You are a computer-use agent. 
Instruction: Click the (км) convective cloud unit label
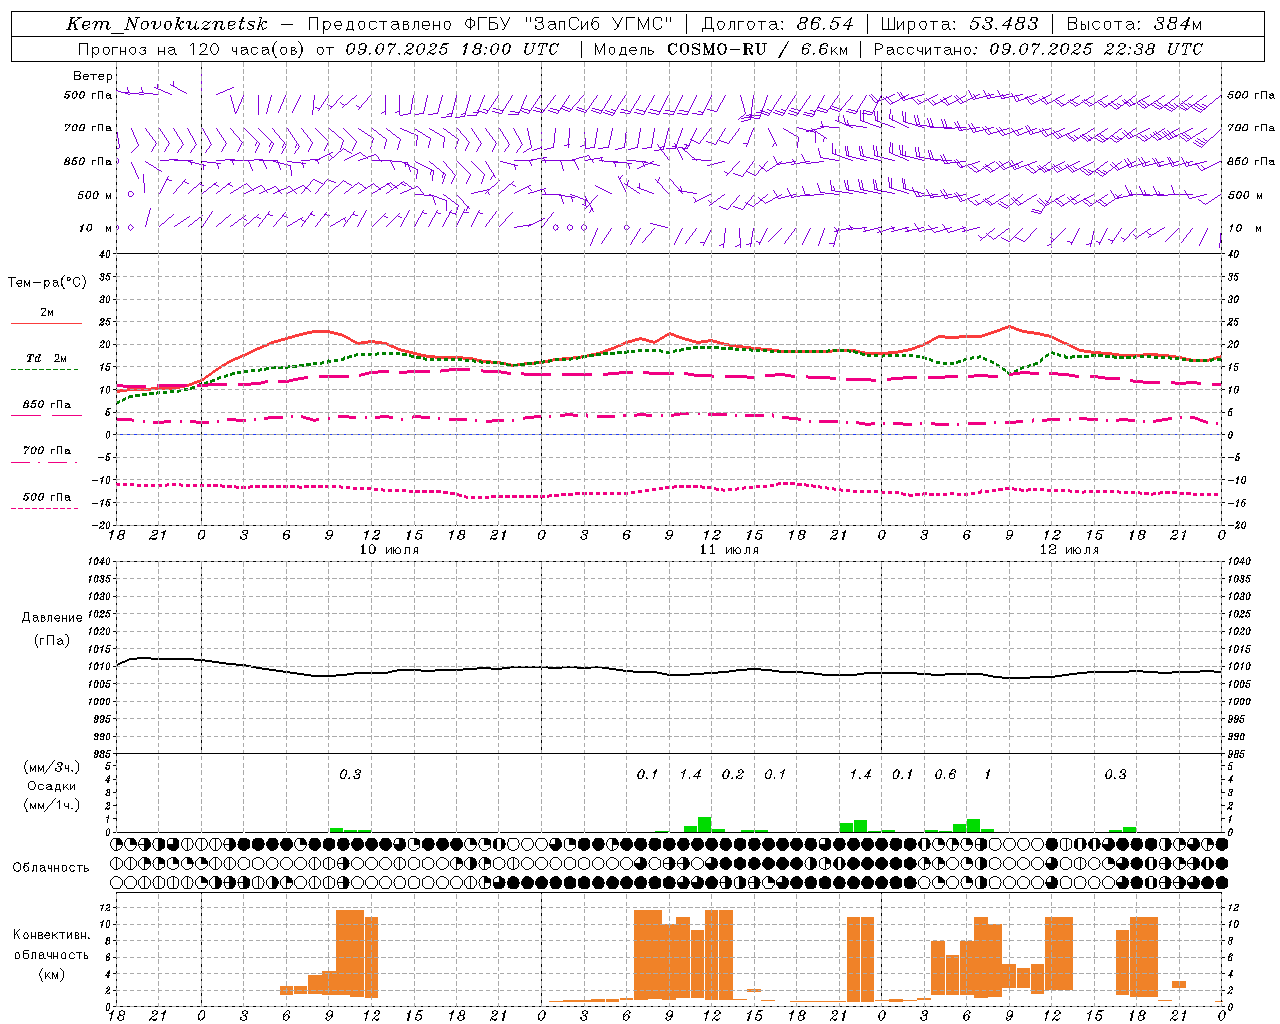click(52, 973)
